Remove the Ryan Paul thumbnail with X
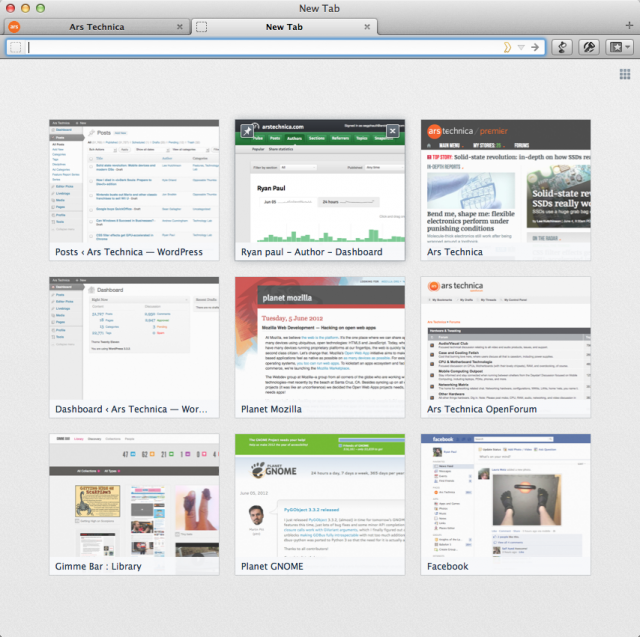This screenshot has height=637, width=640. pos(392,131)
